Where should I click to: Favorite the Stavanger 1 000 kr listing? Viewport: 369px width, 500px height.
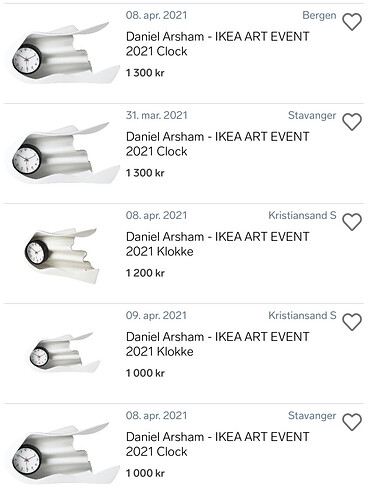click(x=352, y=422)
